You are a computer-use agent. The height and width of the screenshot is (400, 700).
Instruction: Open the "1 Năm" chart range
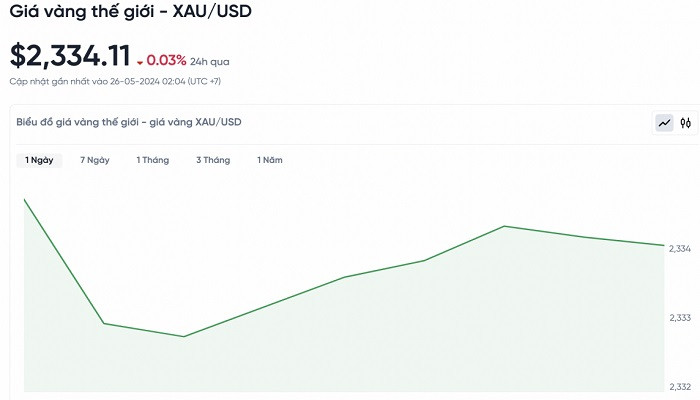(x=269, y=160)
